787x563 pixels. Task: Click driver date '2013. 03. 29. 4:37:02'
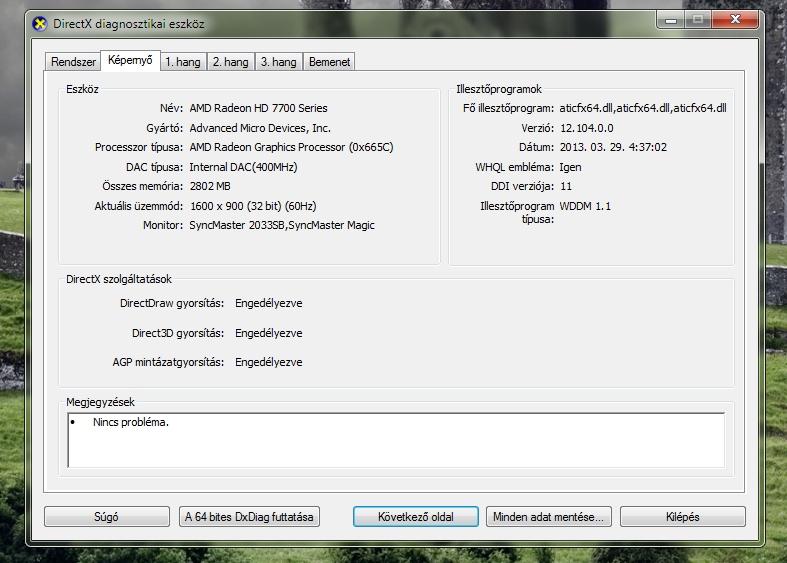coord(613,147)
